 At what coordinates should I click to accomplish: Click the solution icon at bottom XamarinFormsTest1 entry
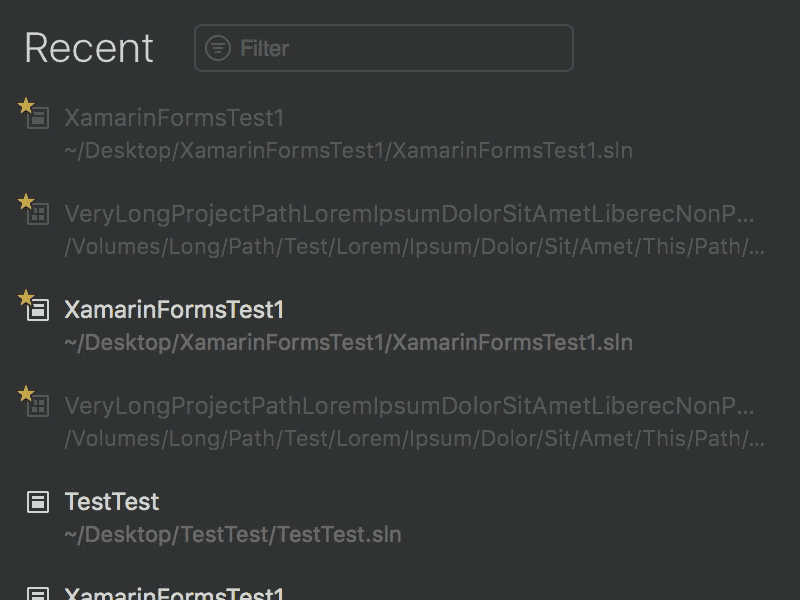36,592
